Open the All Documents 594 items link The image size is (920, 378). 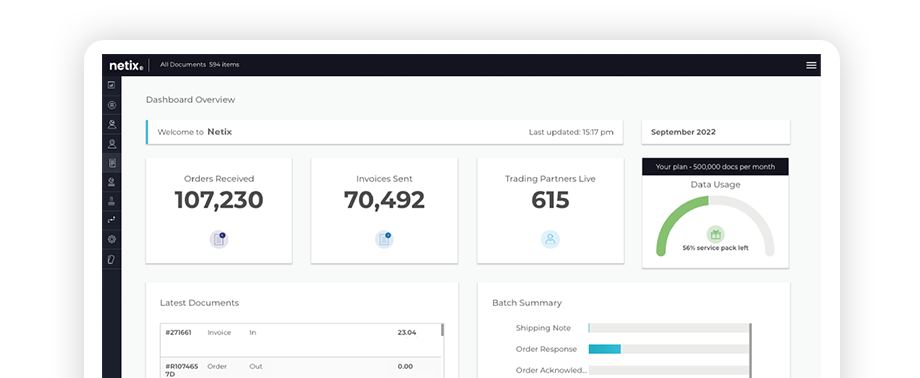click(199, 65)
